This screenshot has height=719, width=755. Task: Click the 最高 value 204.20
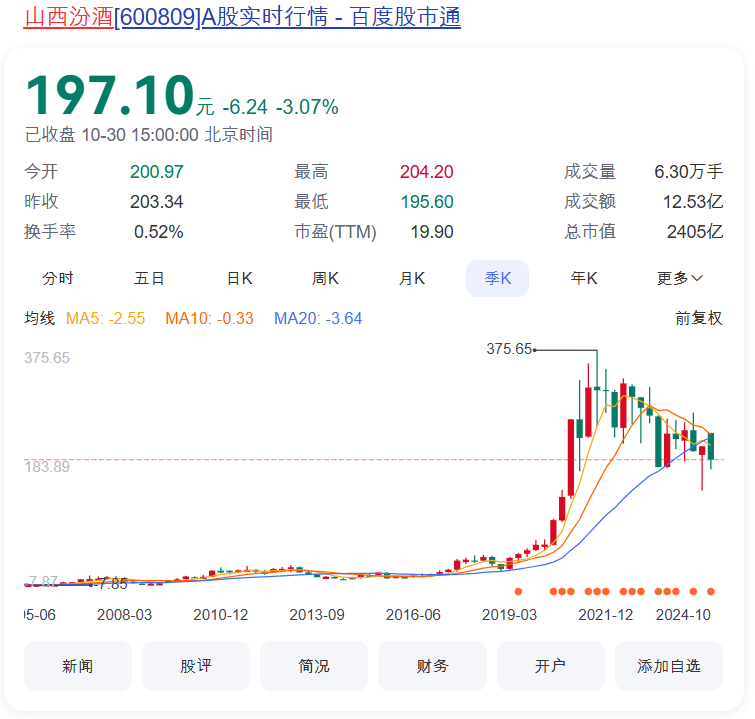pos(427,172)
